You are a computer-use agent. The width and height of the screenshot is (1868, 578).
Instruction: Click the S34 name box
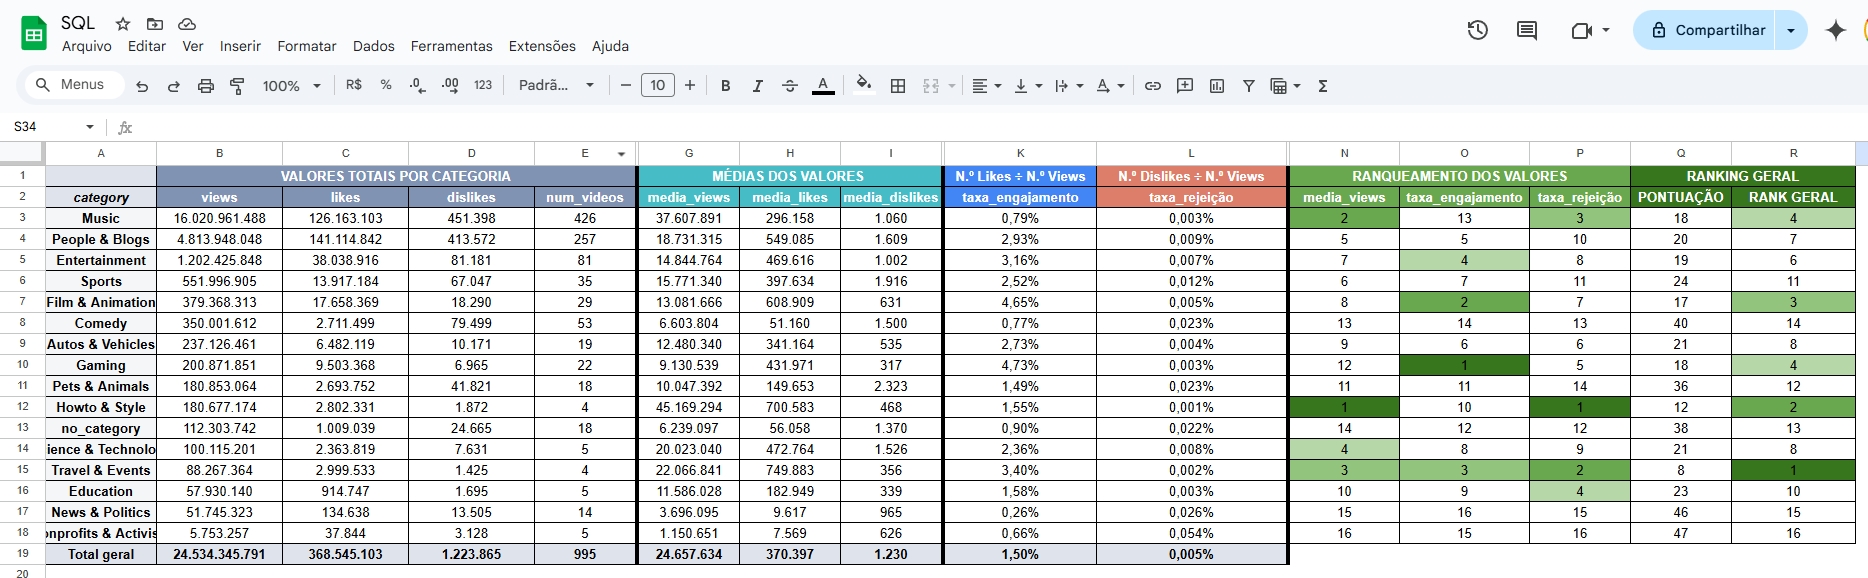(x=45, y=127)
